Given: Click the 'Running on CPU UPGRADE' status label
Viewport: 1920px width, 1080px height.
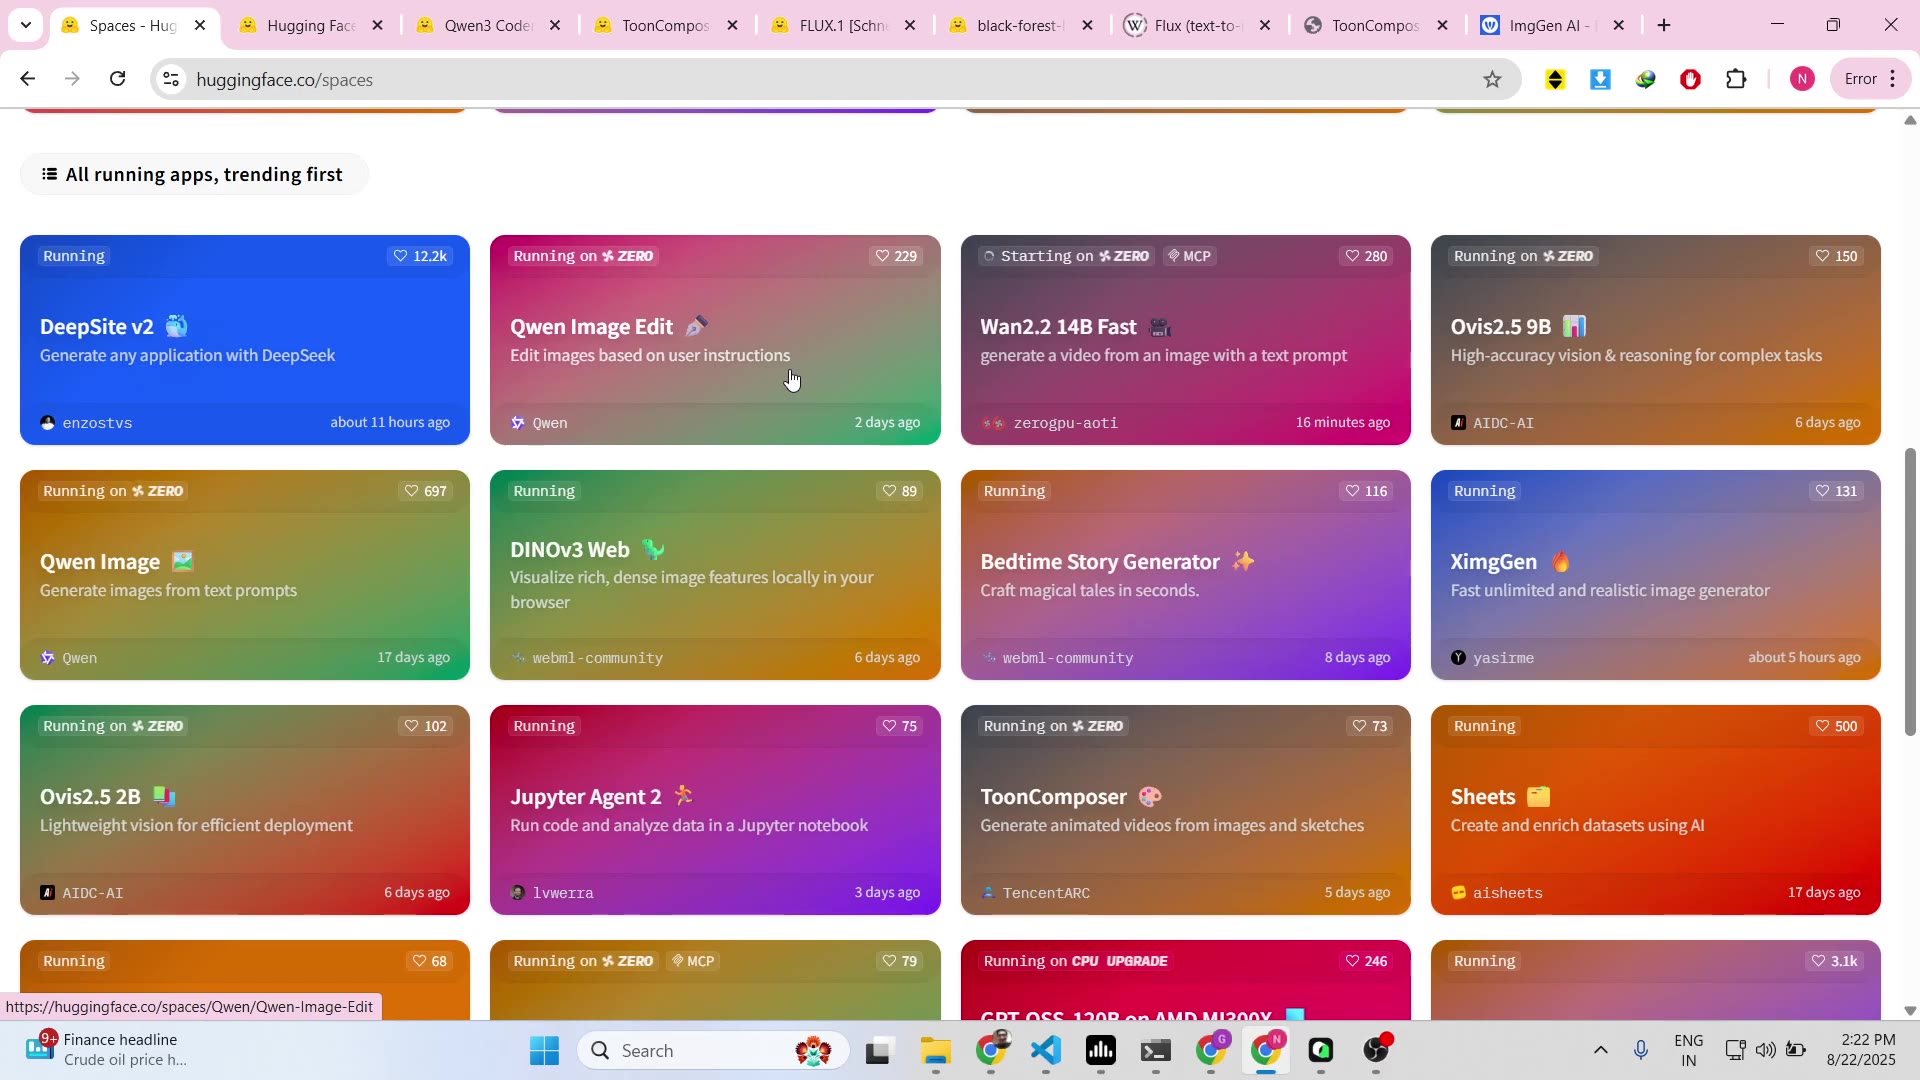Looking at the screenshot, I should pos(1076,961).
